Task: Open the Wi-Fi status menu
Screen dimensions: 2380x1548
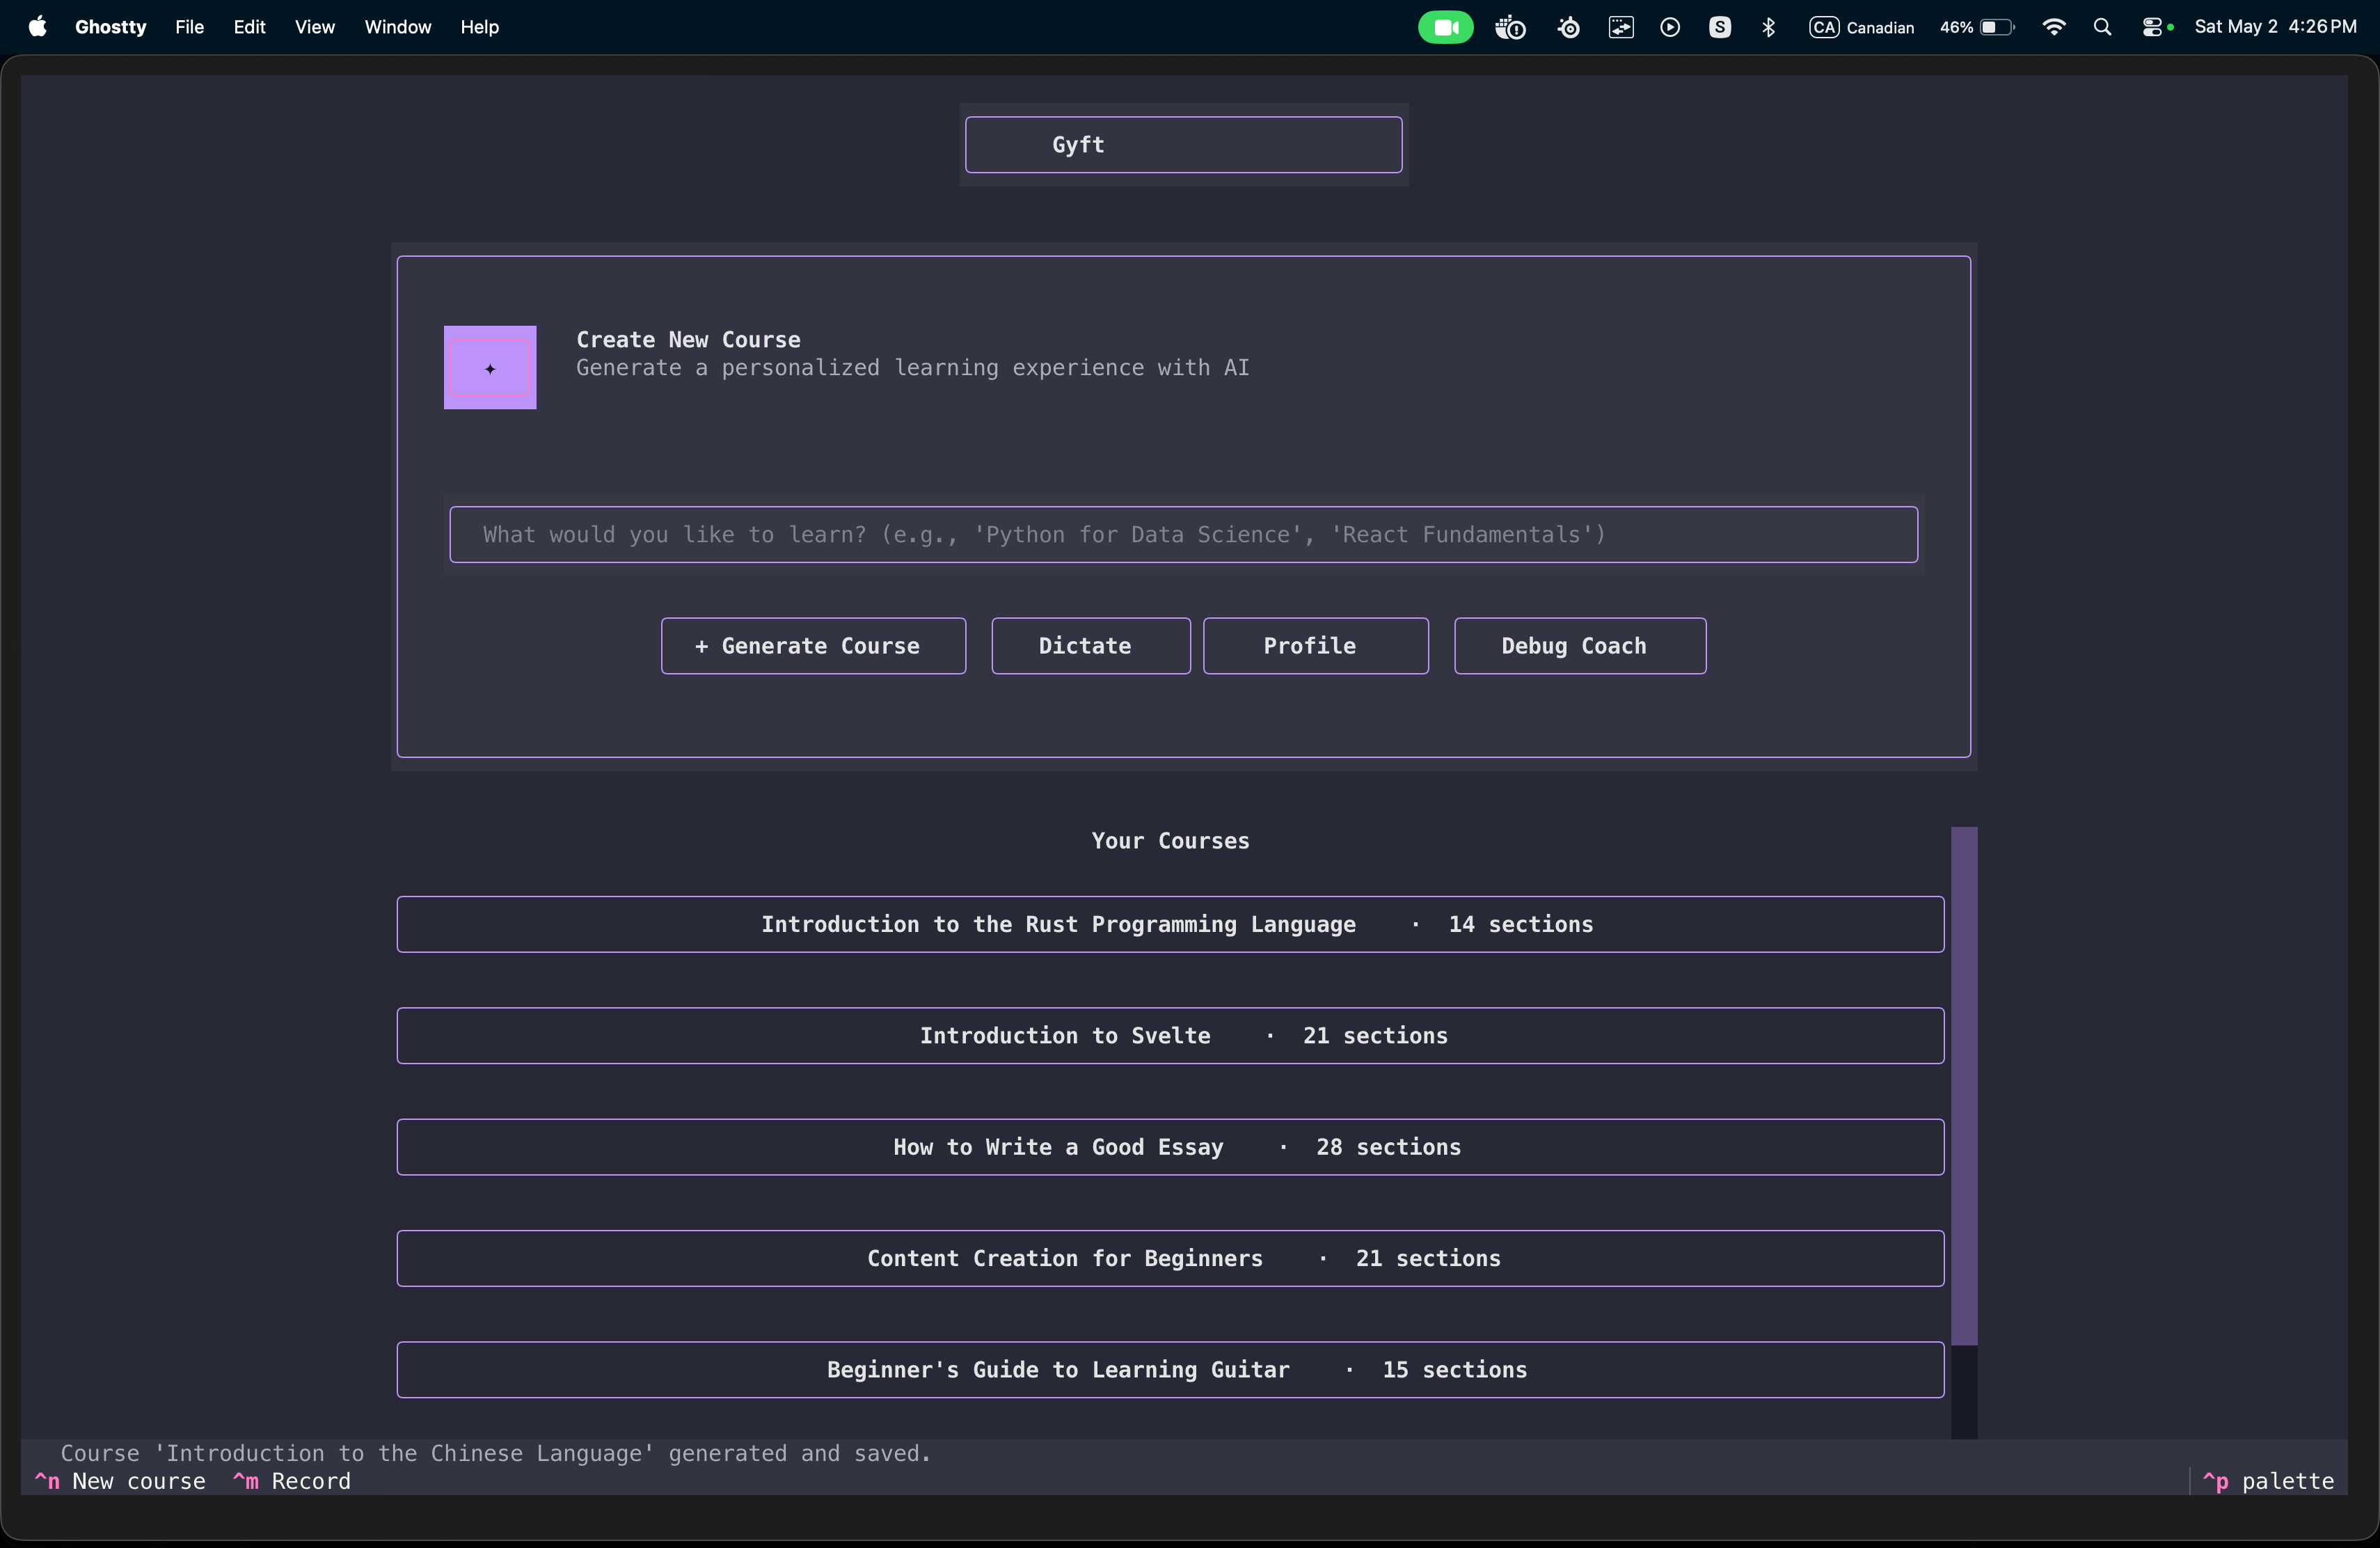Action: tap(2053, 27)
